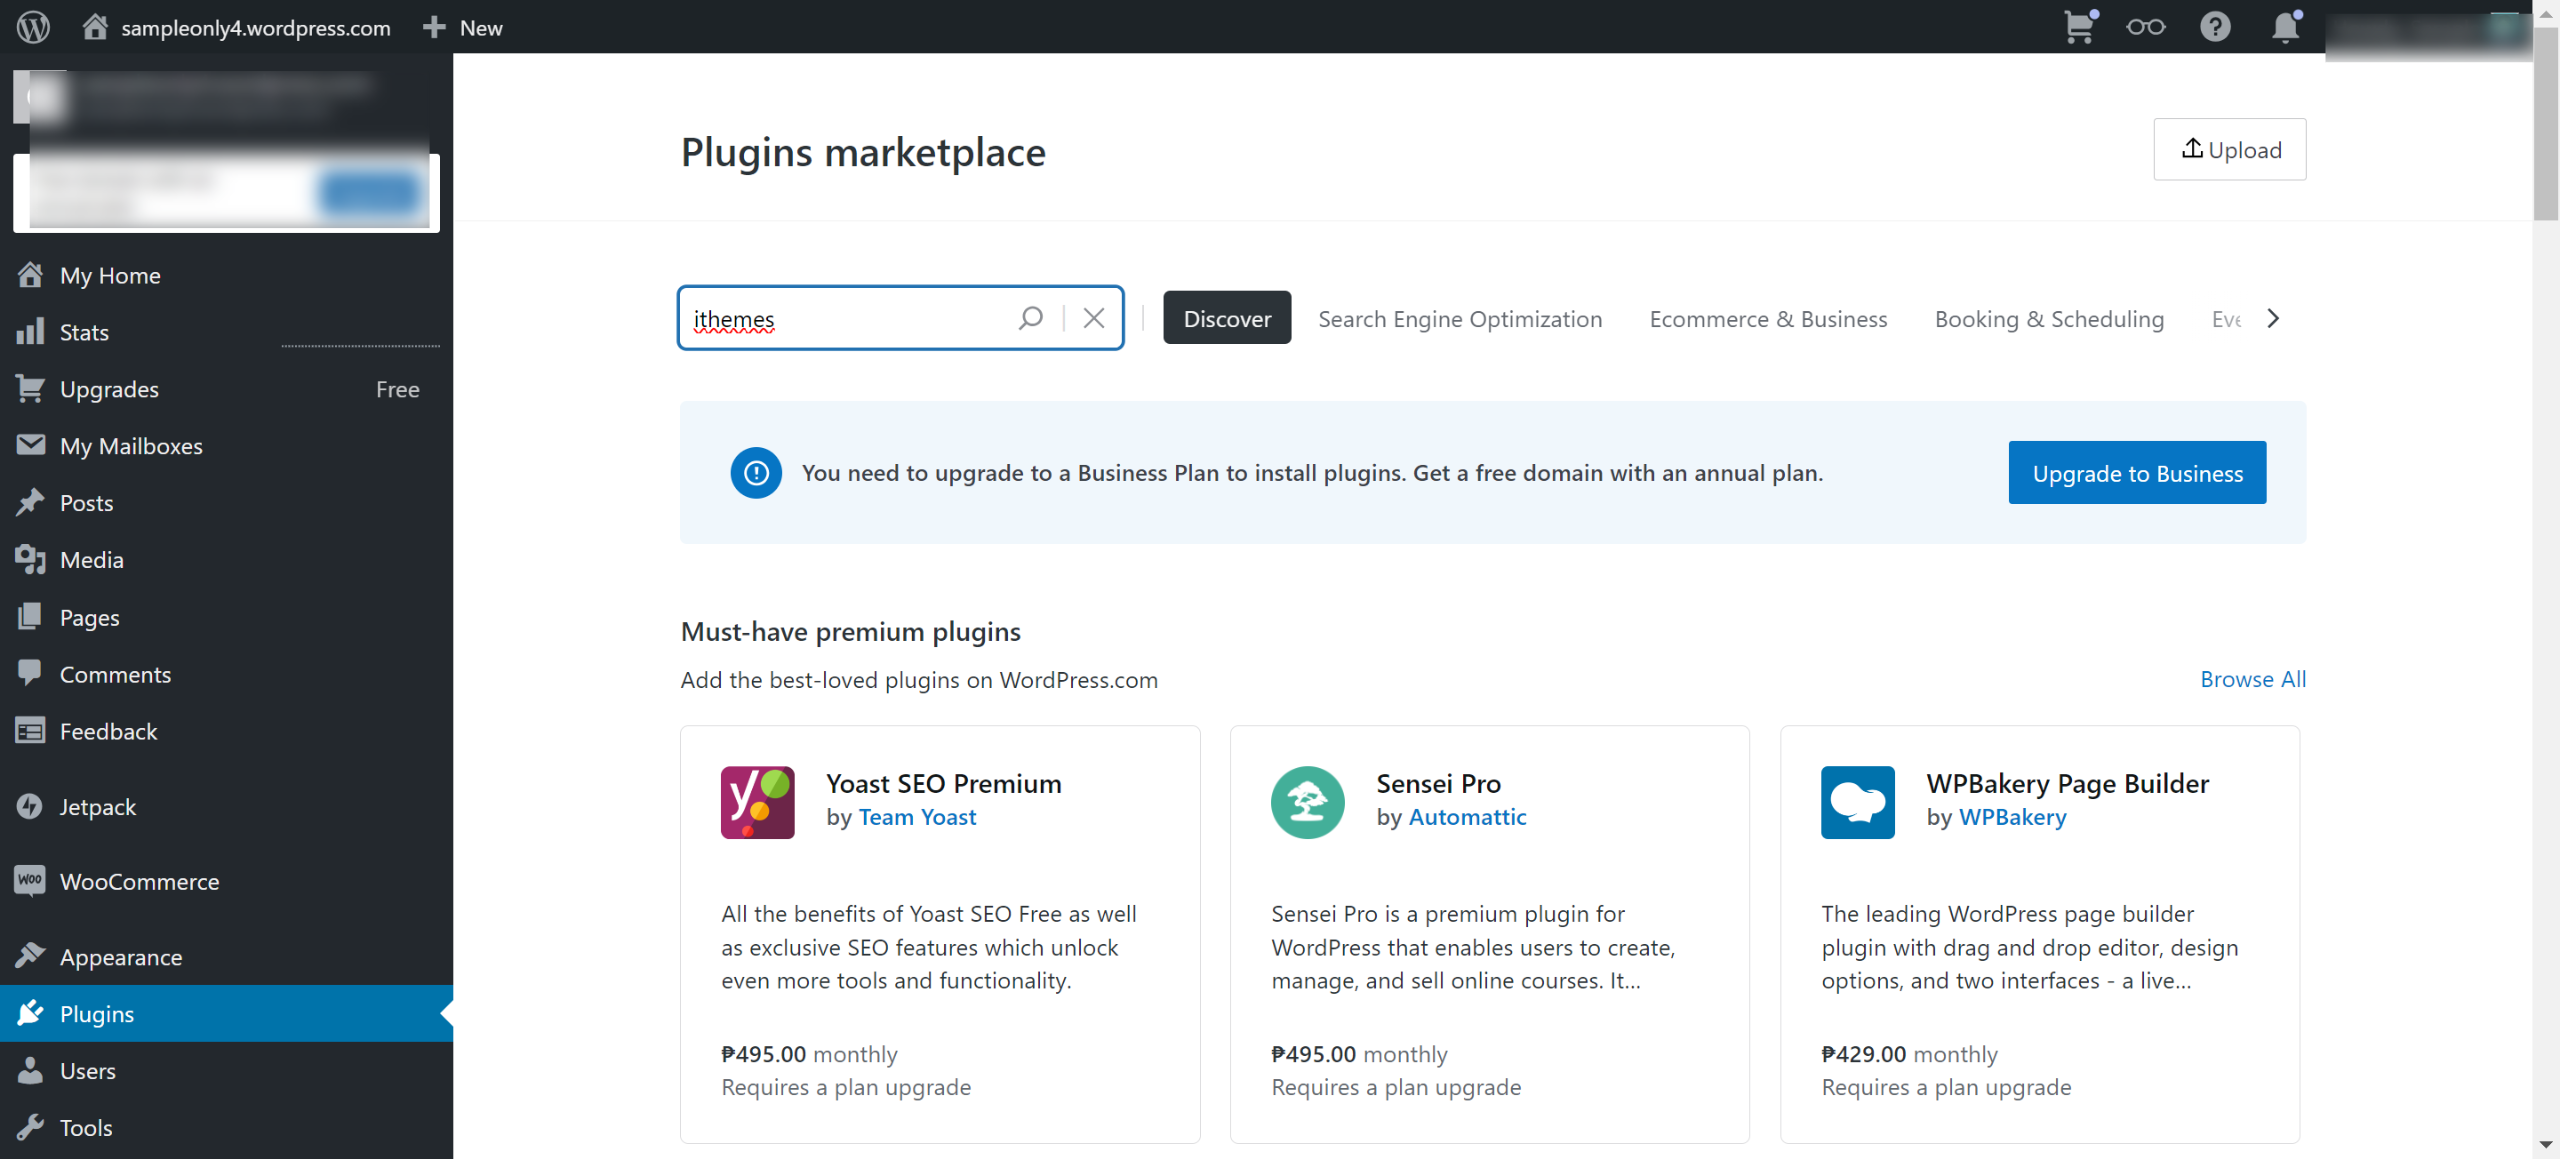
Task: Open Team Yoast author link
Action: [x=917, y=817]
